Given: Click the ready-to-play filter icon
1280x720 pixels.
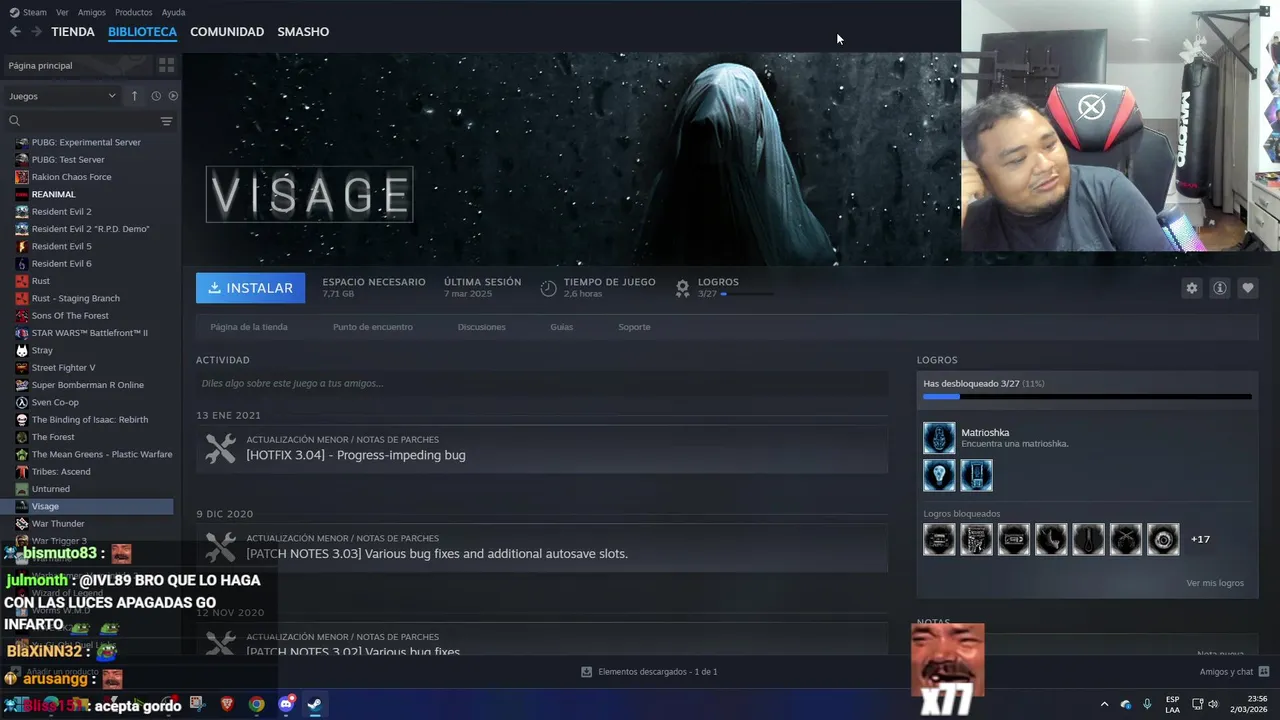Looking at the screenshot, I should (x=173, y=96).
